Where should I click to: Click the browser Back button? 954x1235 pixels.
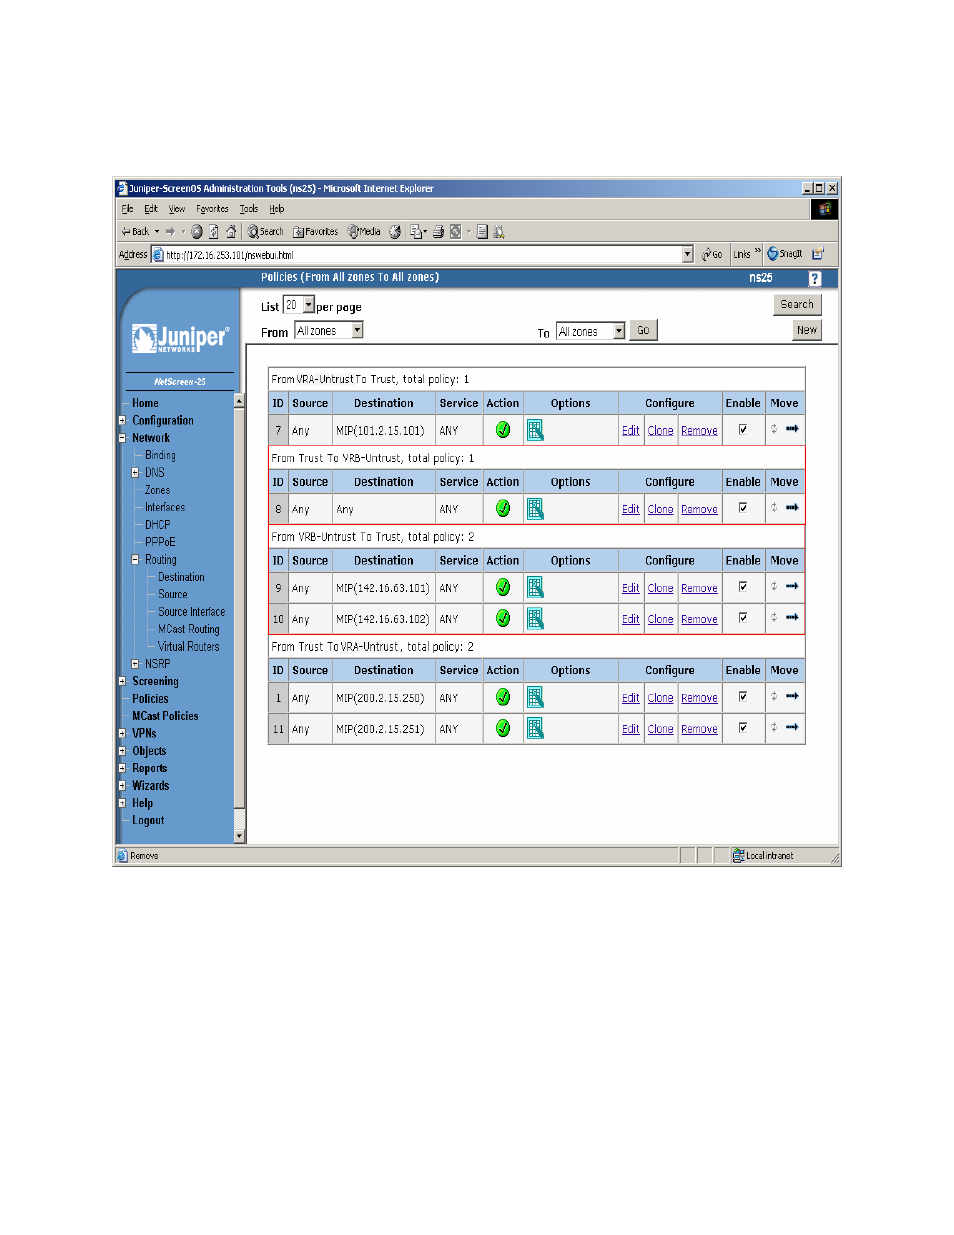(x=135, y=232)
